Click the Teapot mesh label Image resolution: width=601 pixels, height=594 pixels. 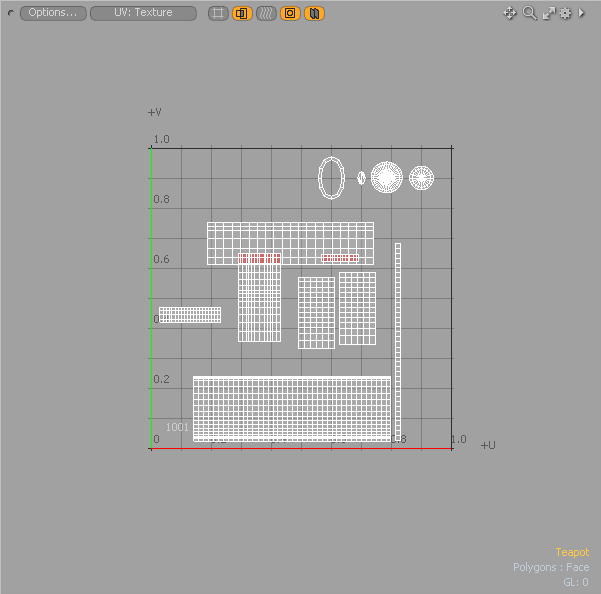tap(572, 552)
